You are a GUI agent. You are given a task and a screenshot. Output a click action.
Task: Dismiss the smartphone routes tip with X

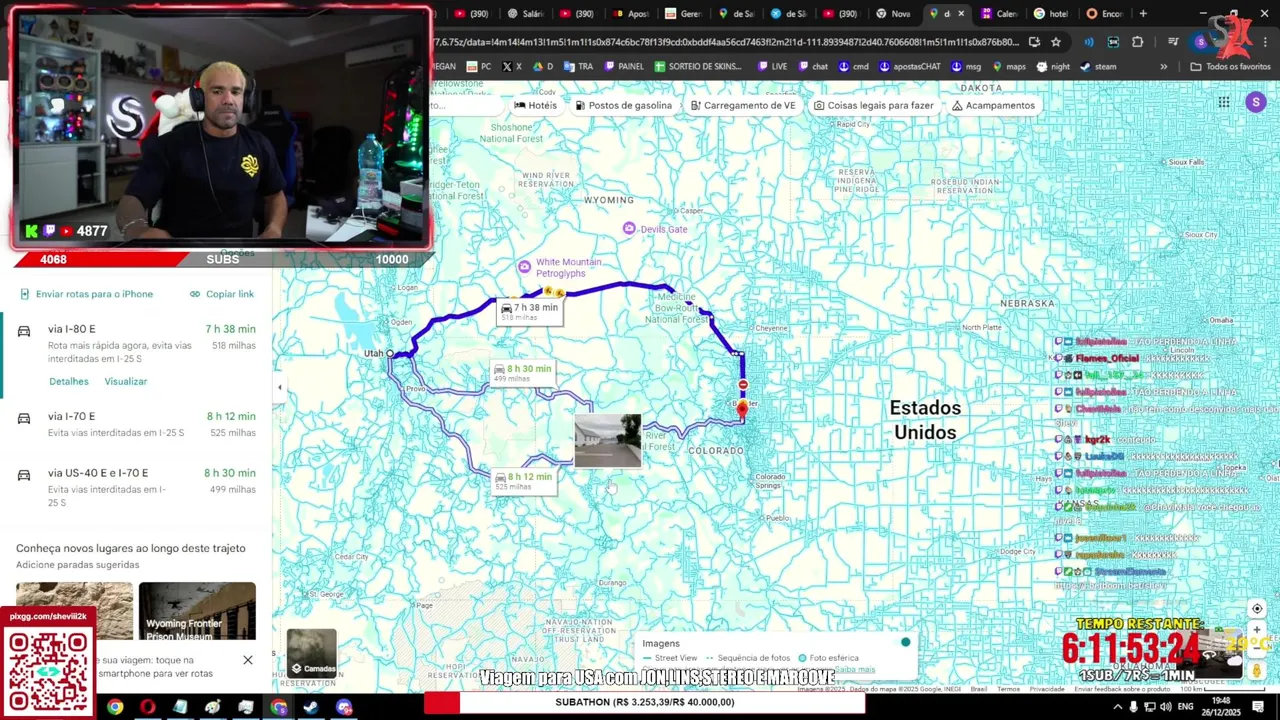click(248, 660)
